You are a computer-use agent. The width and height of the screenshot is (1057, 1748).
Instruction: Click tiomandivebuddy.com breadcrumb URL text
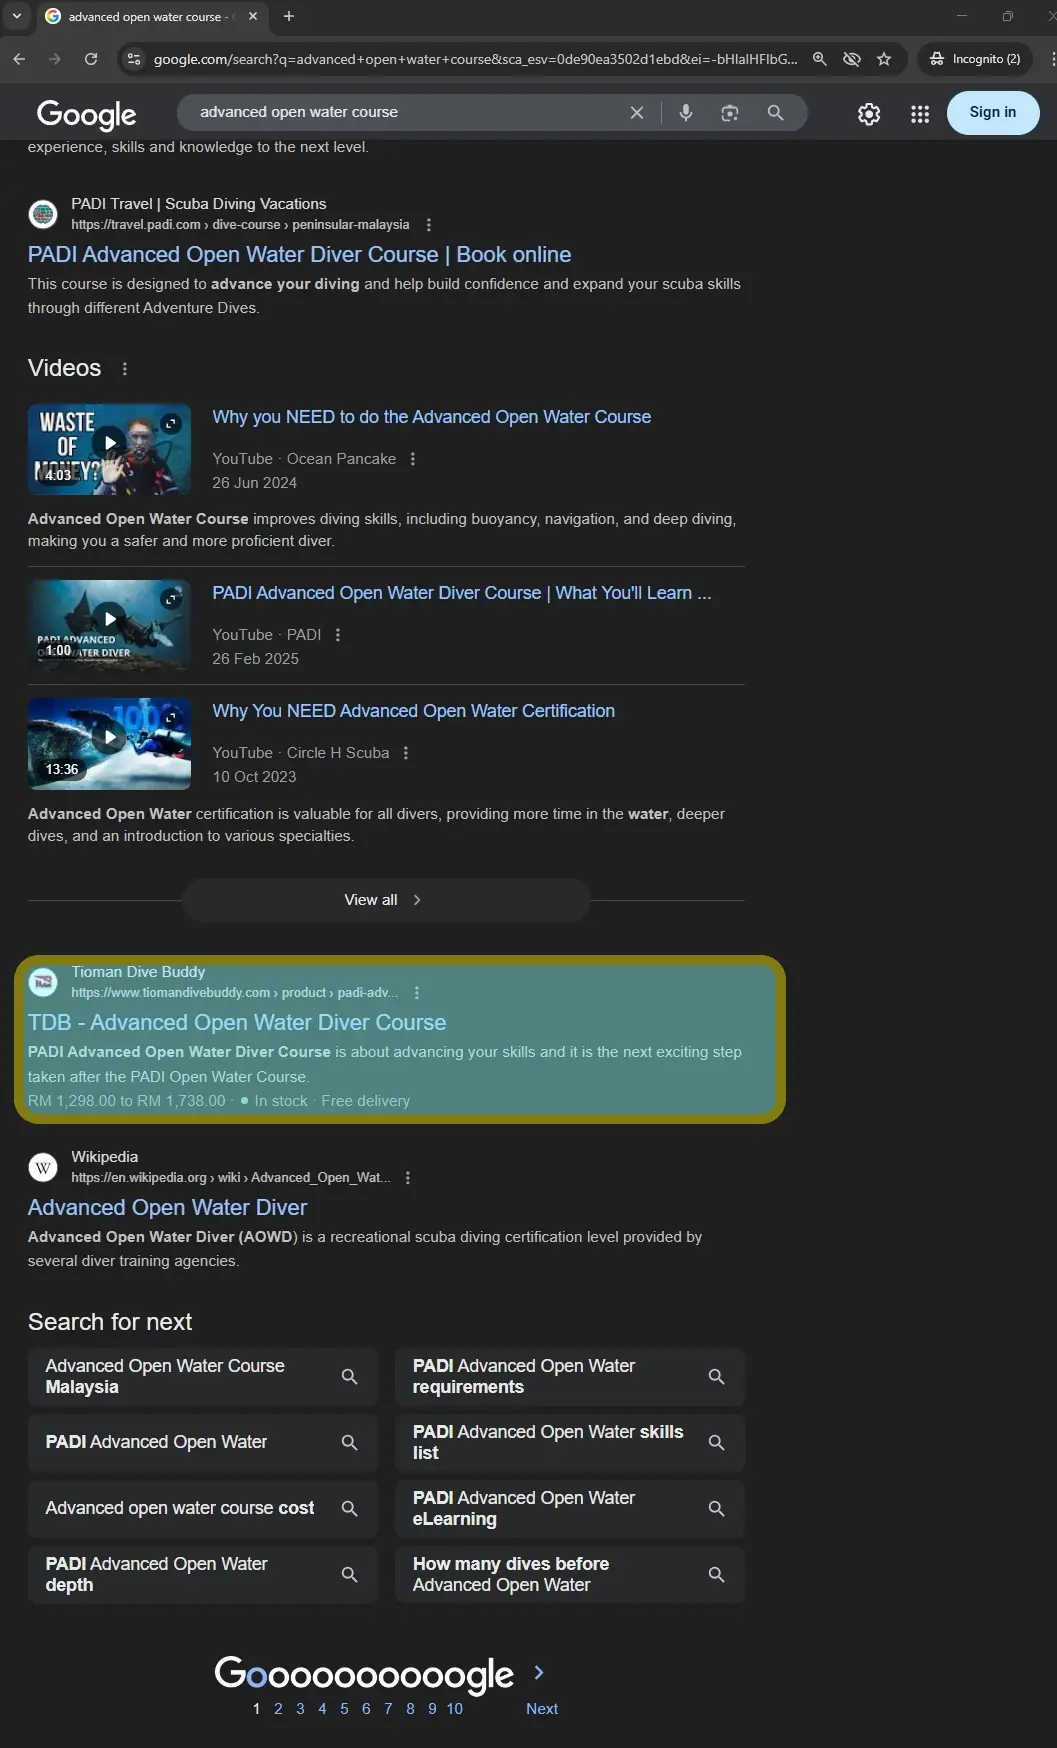234,993
